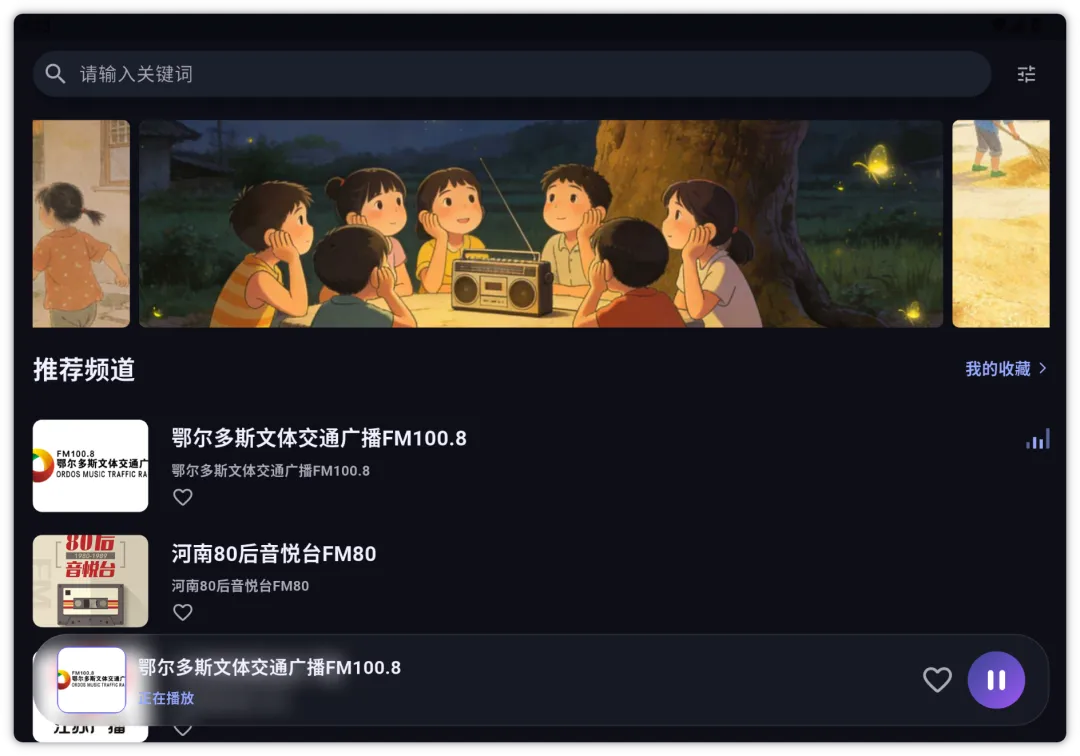Expand the chevron beside 我的收藏
Screen dimensions: 1080x756
(x=1043, y=368)
